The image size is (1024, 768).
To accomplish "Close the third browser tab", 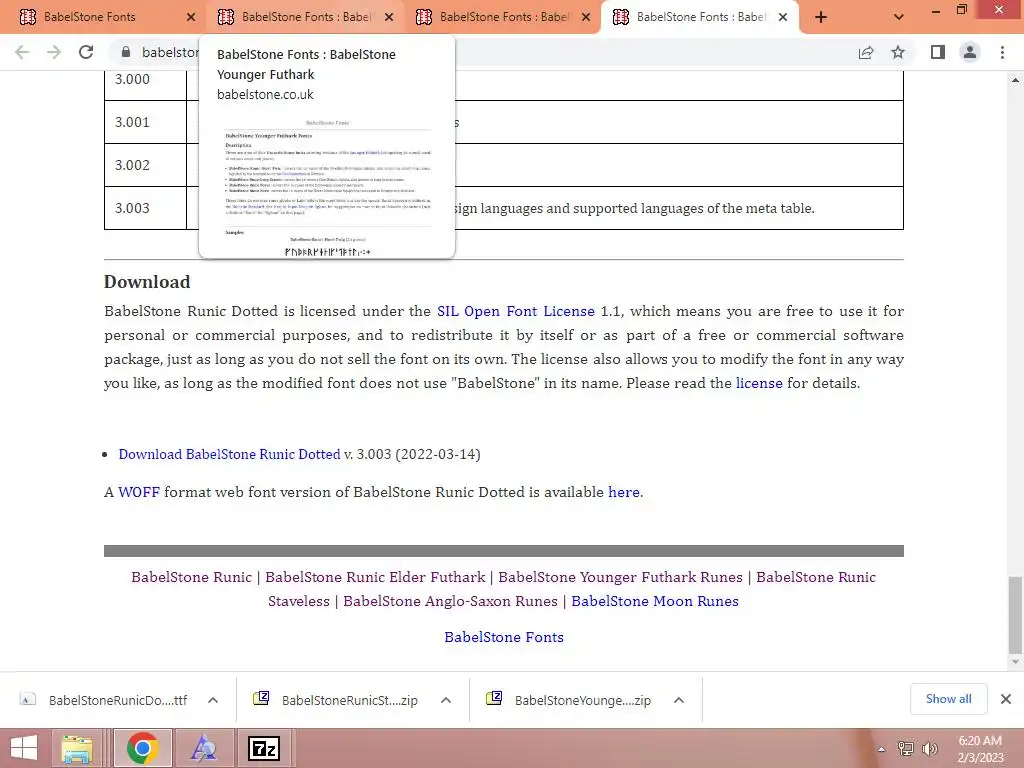I will tap(586, 17).
